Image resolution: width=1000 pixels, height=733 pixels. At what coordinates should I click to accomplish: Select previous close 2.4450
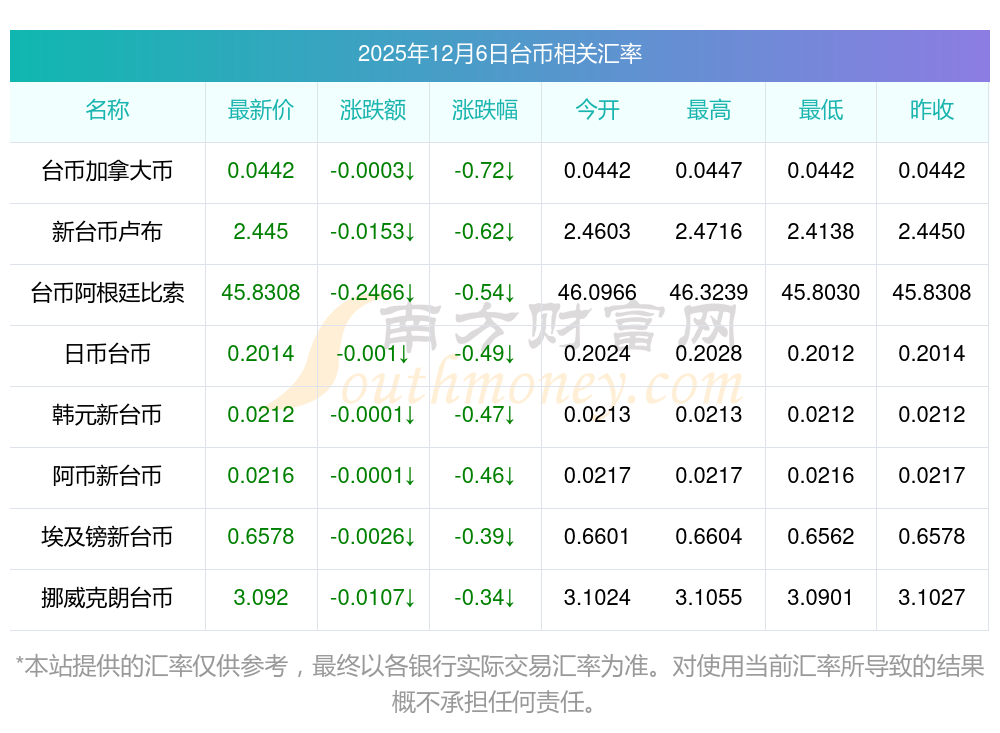[932, 232]
